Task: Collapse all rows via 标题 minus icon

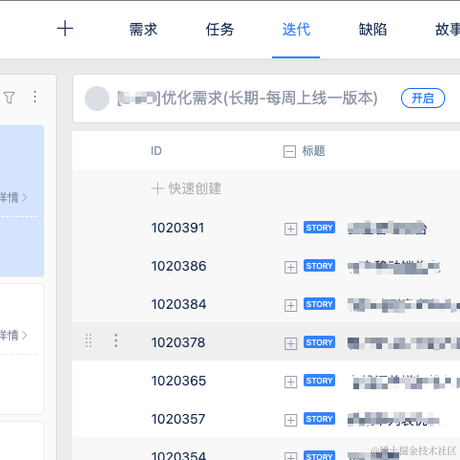Action: click(289, 151)
